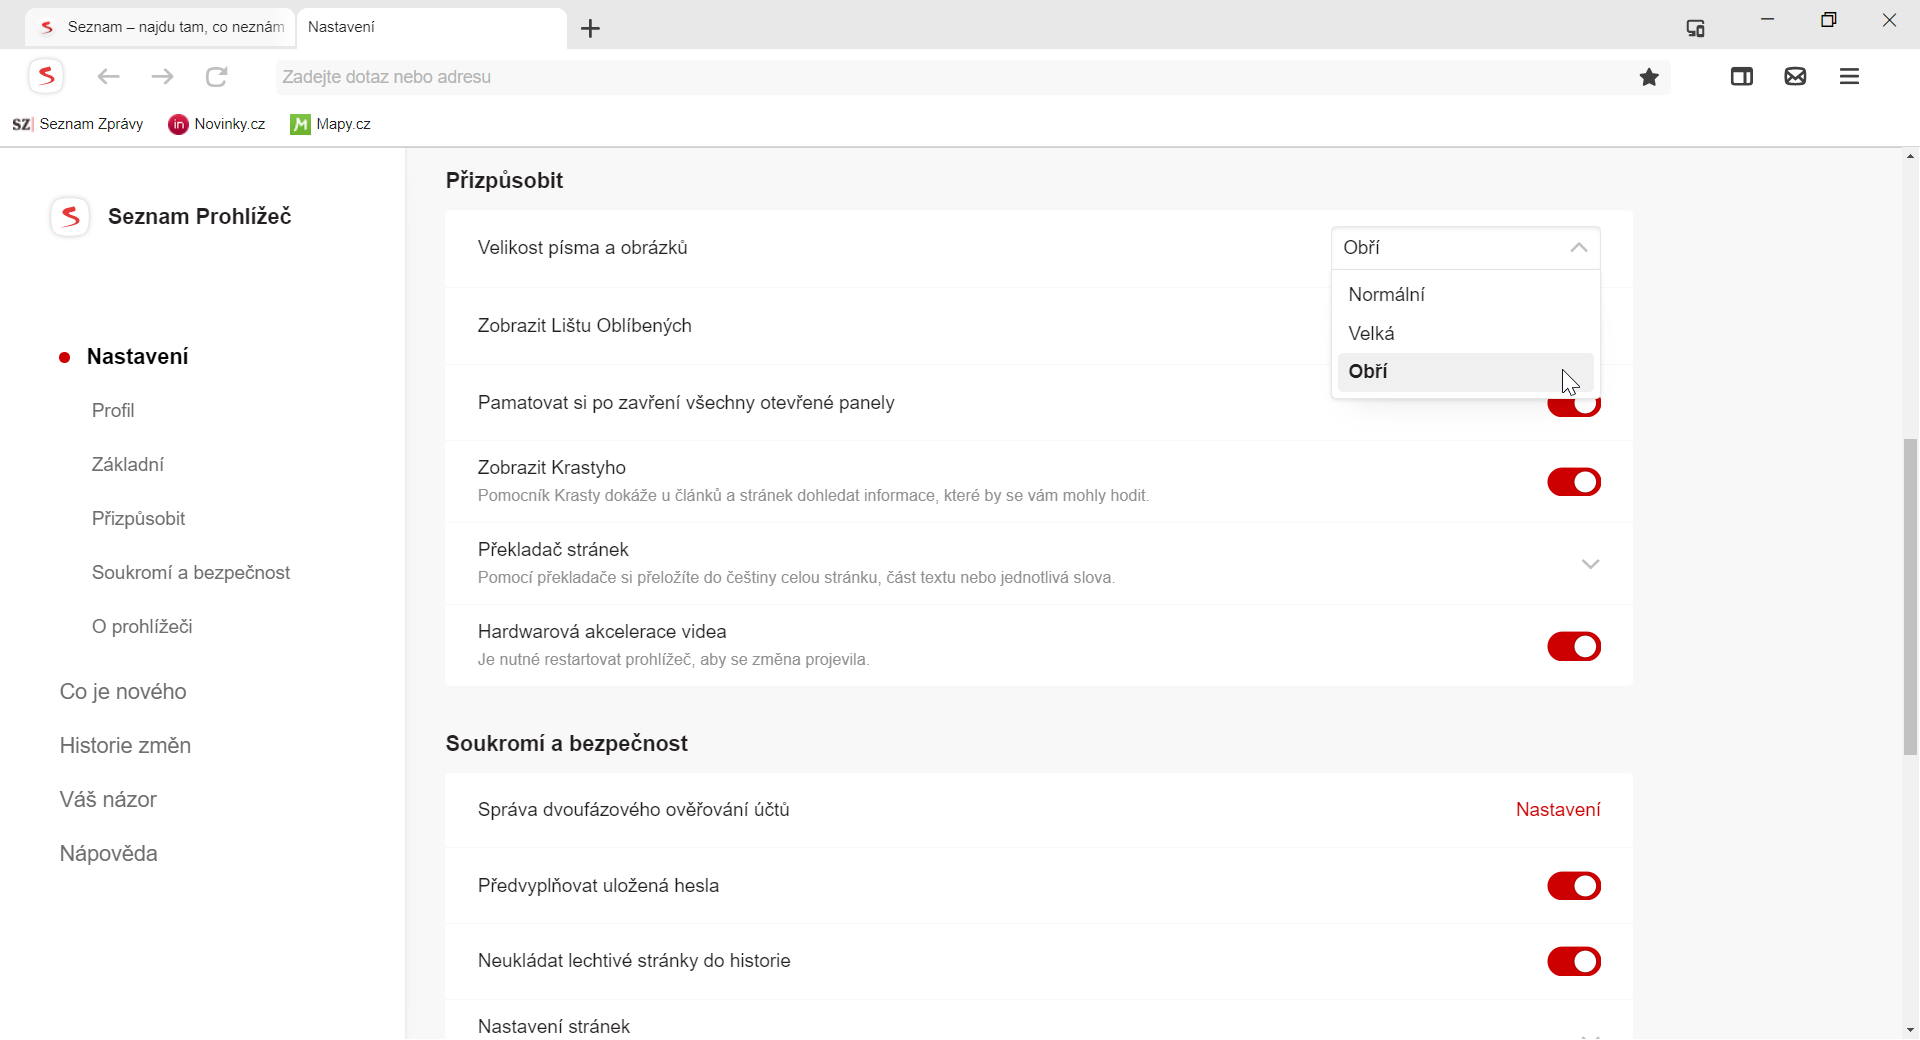The image size is (1920, 1040).
Task: Open the Seznam Zprávy bookmark
Action: (x=77, y=124)
